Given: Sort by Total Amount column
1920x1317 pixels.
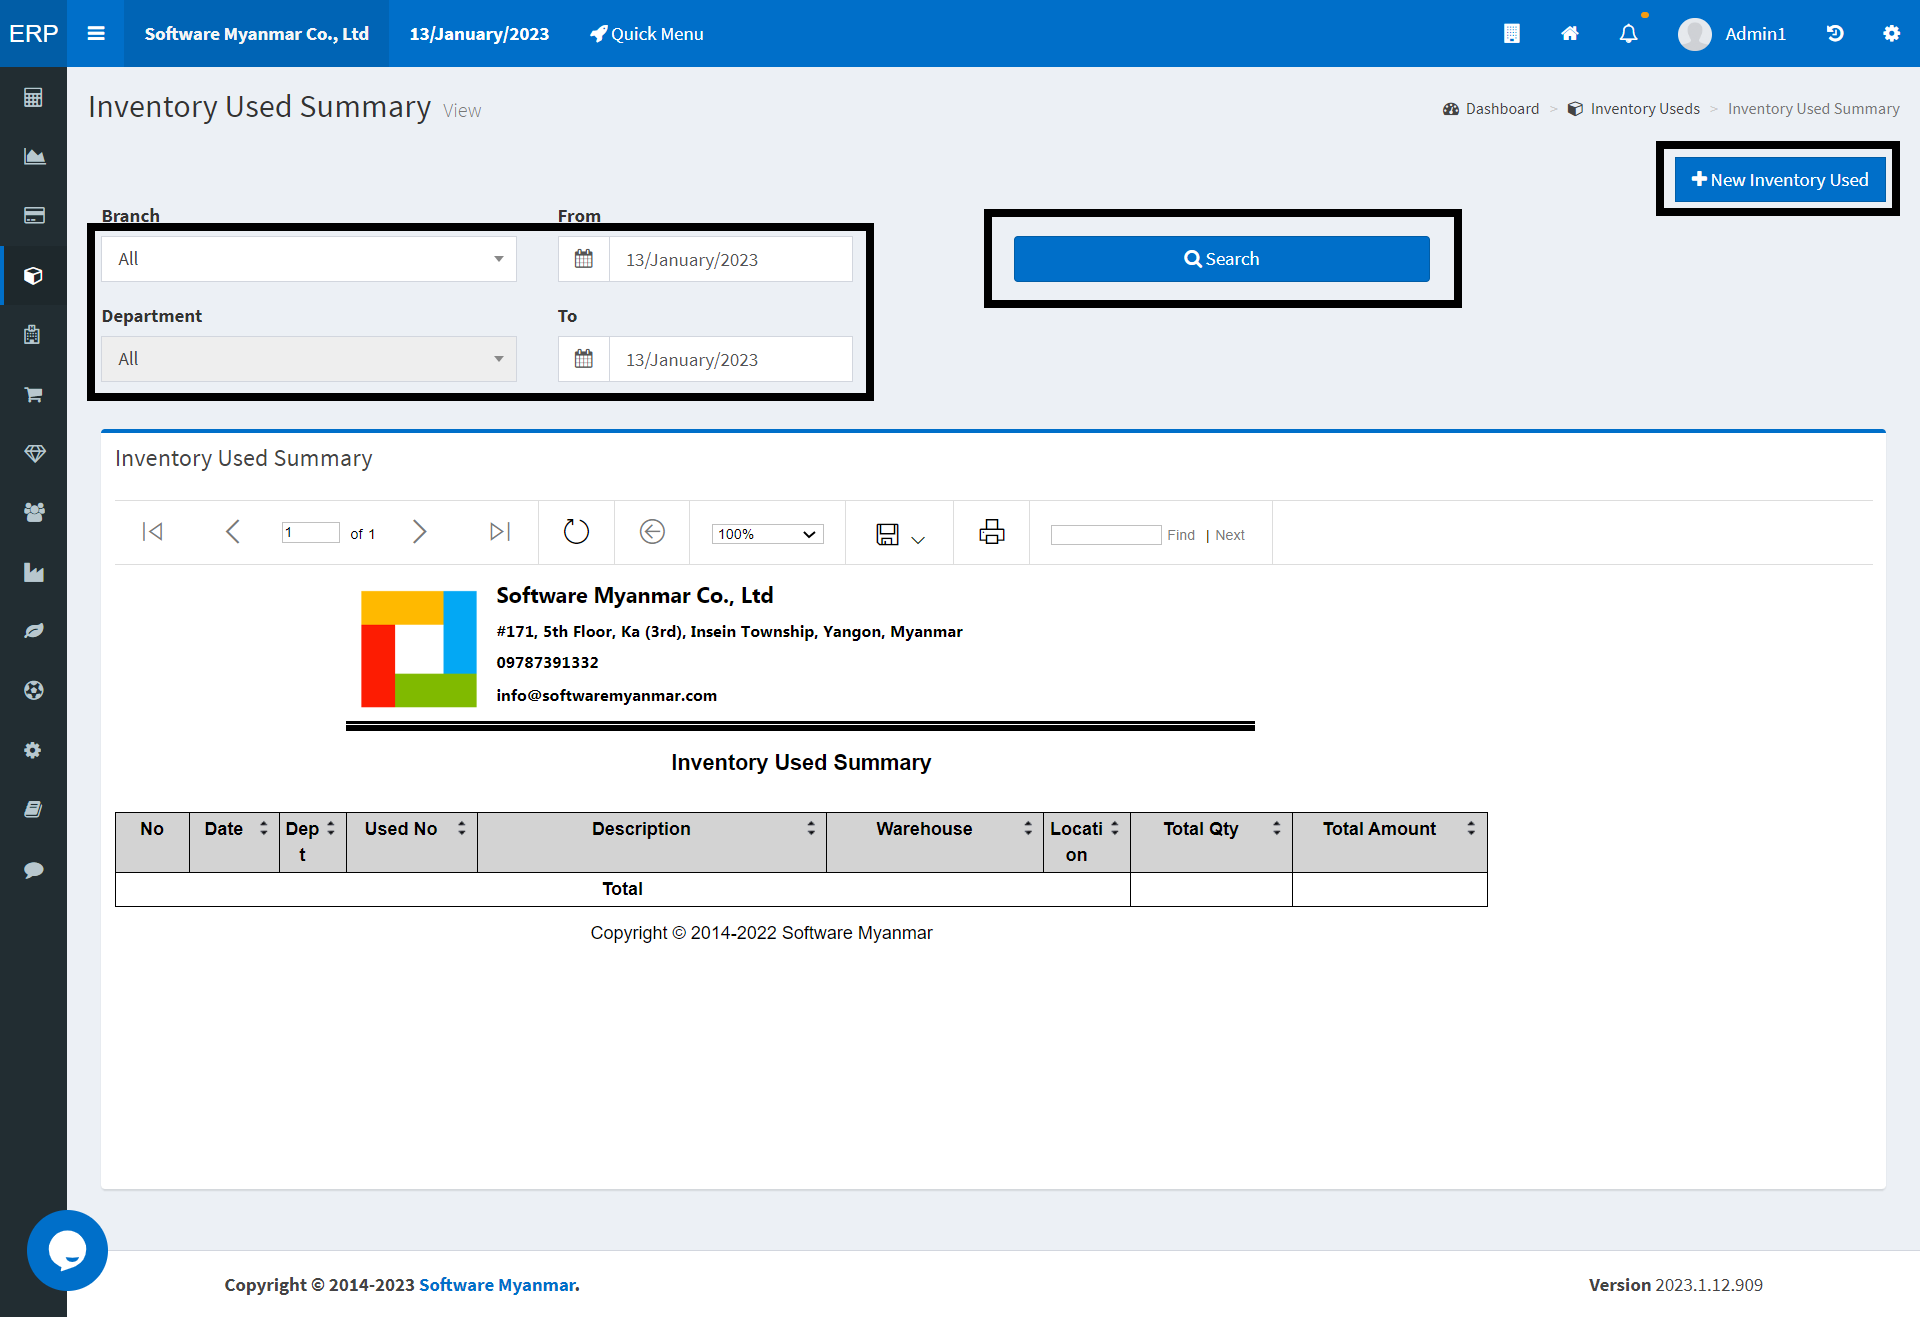Looking at the screenshot, I should [x=1471, y=828].
